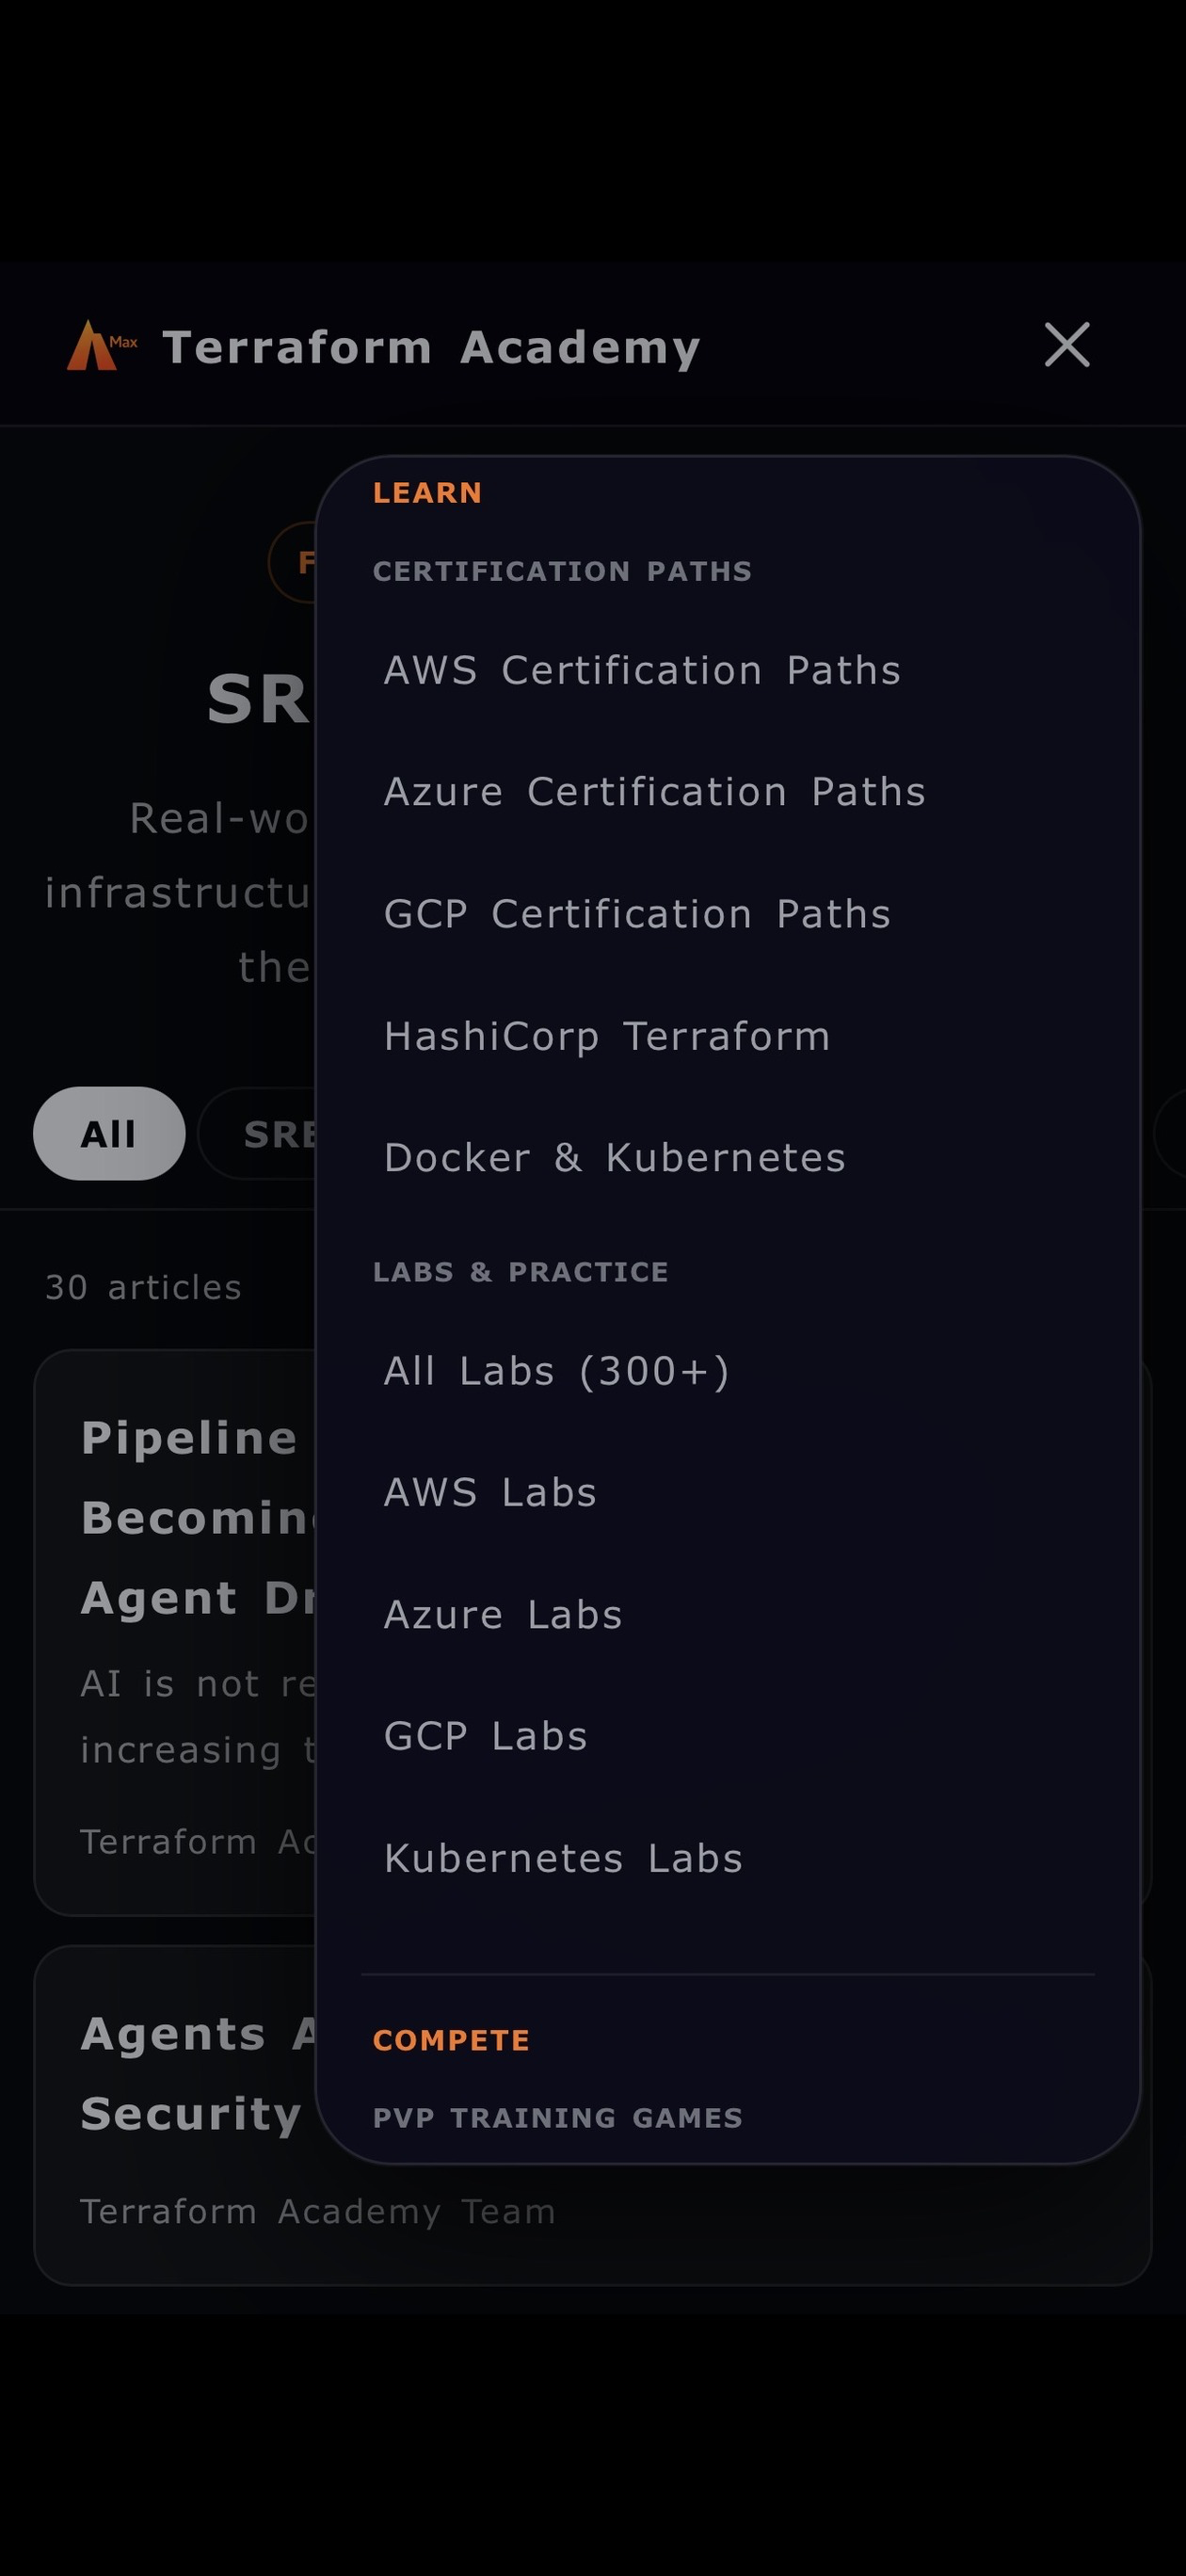1186x2576 pixels.
Task: Open the Pipeline article card
Action: [175, 1633]
